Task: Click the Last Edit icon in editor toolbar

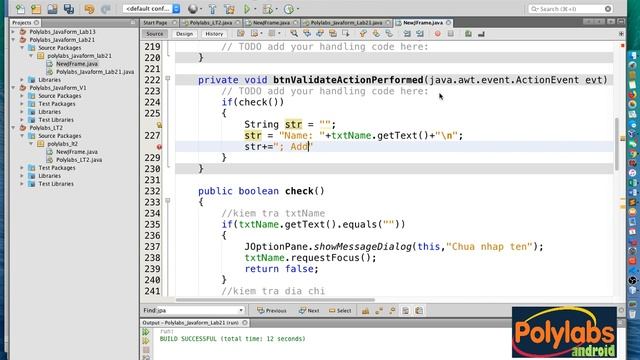Action: [x=241, y=33]
